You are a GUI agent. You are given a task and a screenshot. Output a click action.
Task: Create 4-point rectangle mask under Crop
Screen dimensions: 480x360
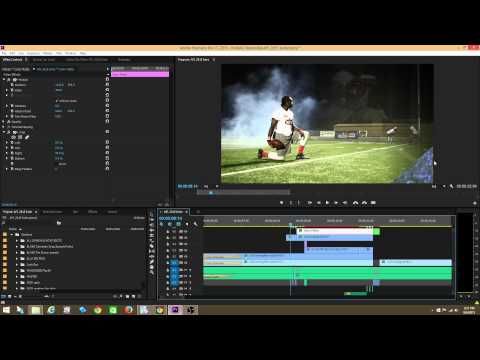point(20,137)
